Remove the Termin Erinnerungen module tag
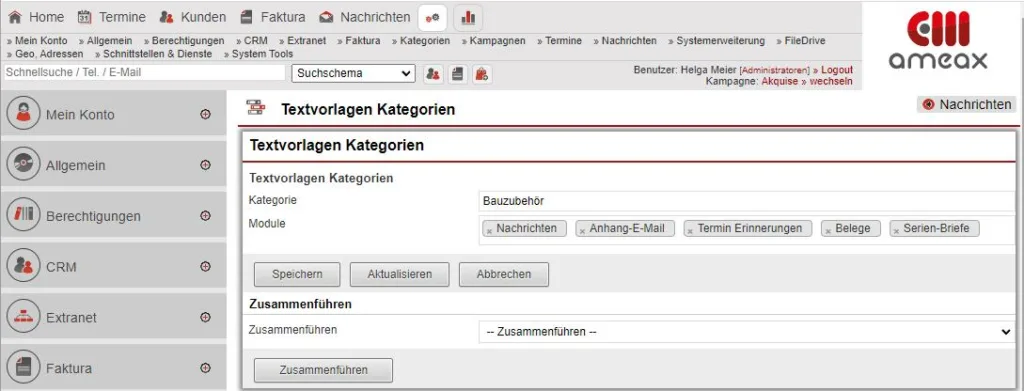The image size is (1024, 391). pyautogui.click(x=689, y=230)
